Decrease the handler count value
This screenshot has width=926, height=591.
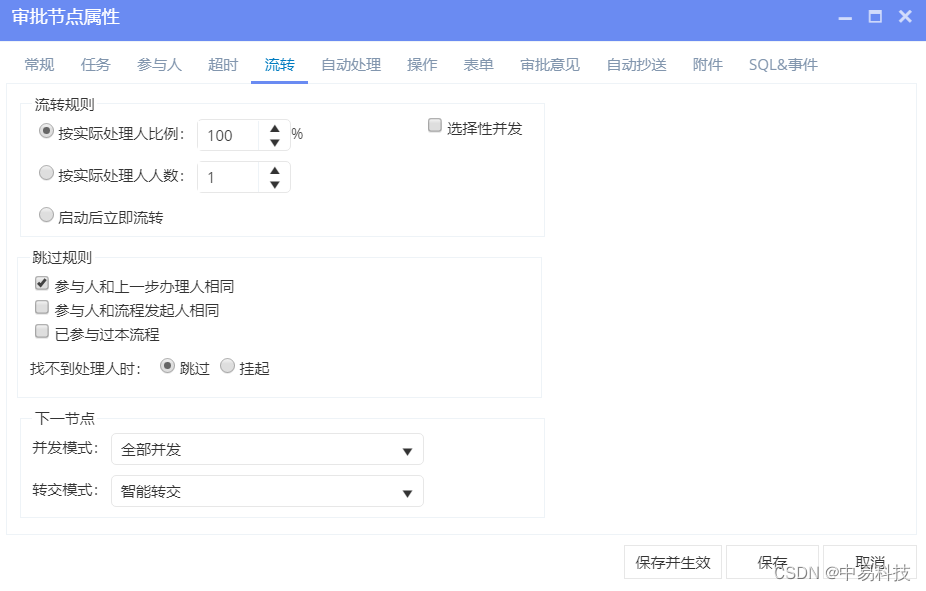click(275, 184)
